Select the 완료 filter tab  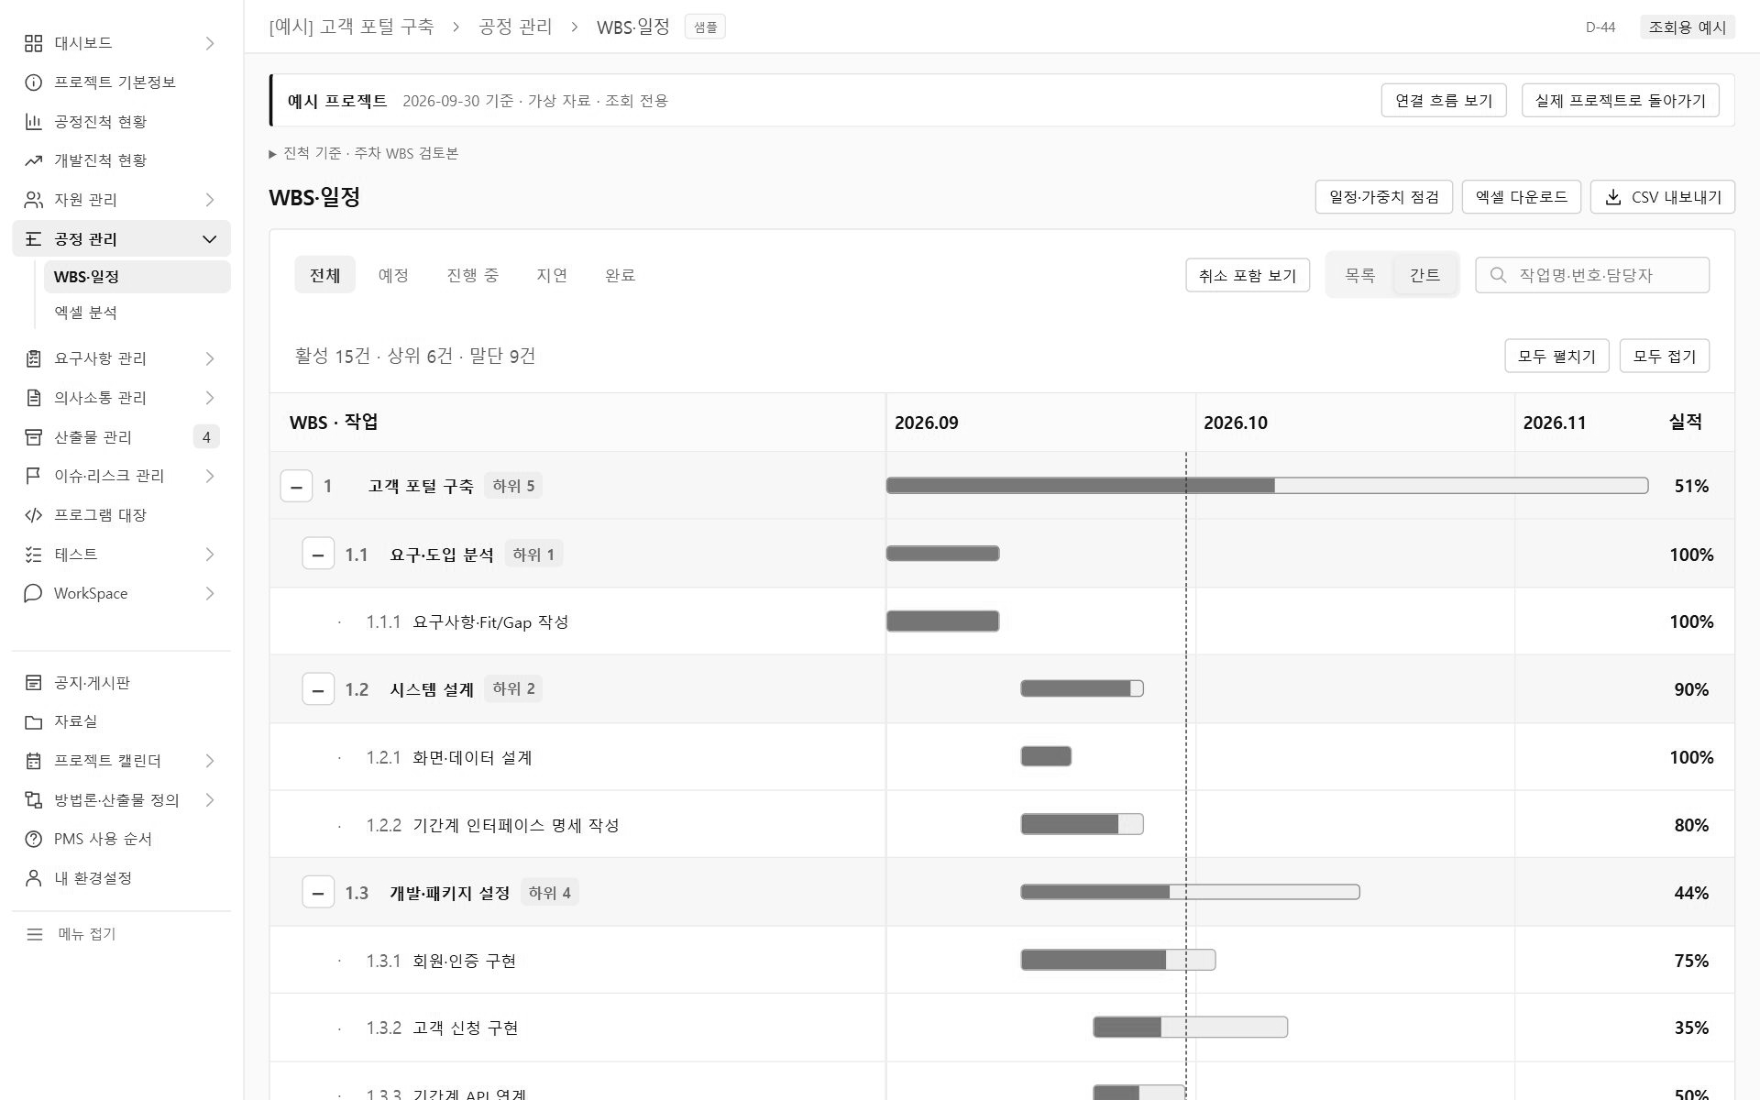click(x=620, y=275)
